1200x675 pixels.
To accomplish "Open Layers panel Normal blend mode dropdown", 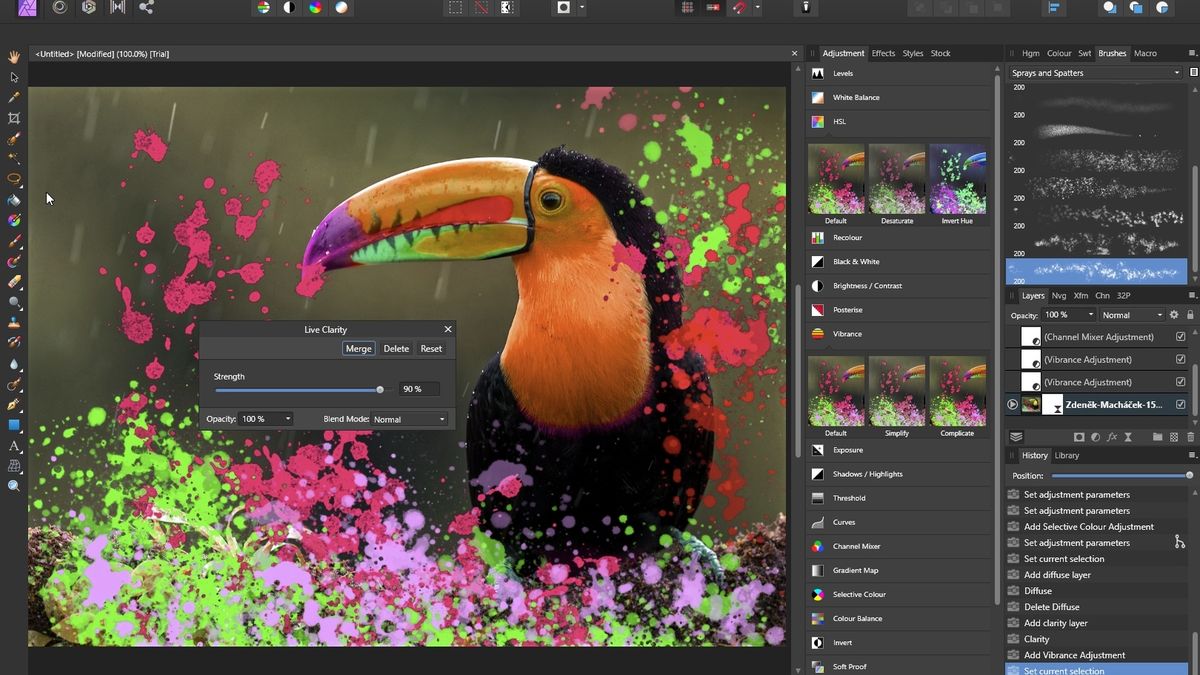I will point(1132,315).
